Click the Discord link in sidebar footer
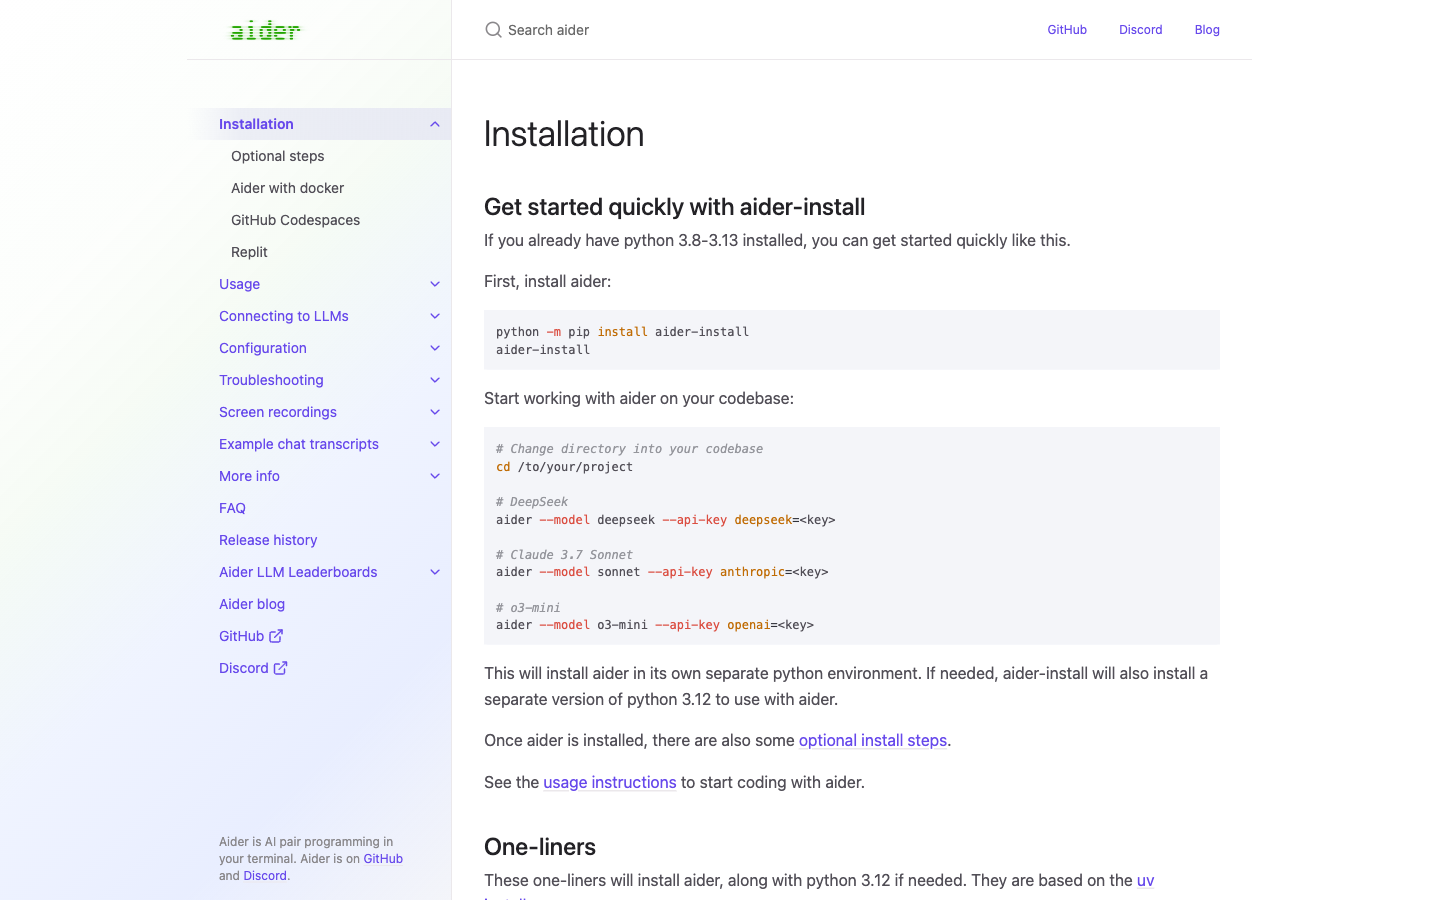1440x900 pixels. coord(265,875)
